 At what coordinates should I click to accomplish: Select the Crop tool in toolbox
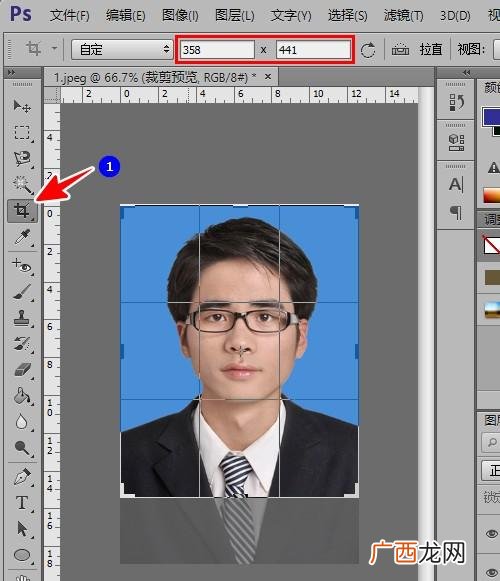pyautogui.click(x=22, y=211)
